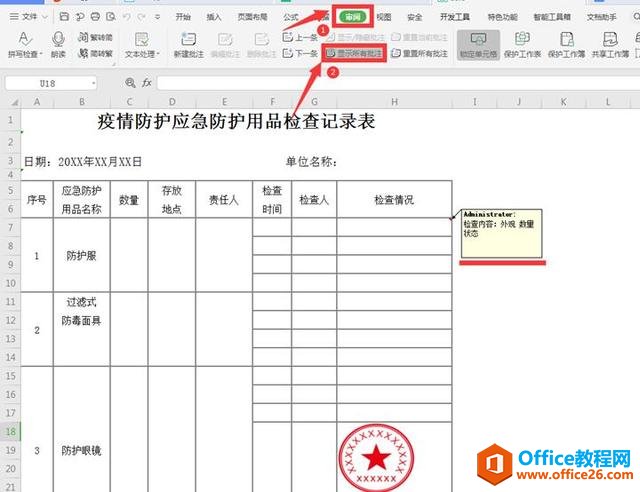The width and height of the screenshot is (640, 492).
Task: Toggle 显示/隐藏批注 for current comment
Action: [x=355, y=37]
